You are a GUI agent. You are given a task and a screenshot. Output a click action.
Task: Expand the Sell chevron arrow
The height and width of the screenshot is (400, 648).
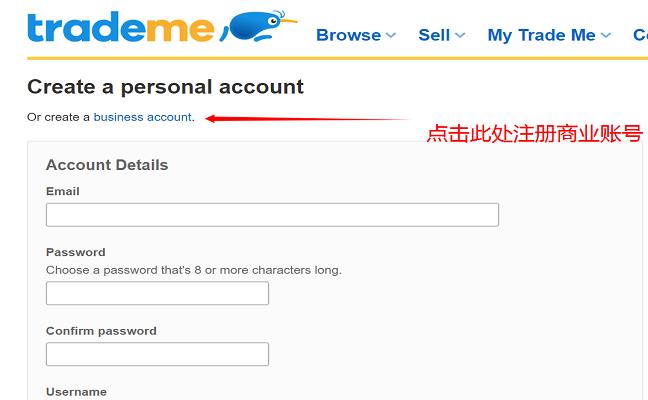tap(460, 35)
